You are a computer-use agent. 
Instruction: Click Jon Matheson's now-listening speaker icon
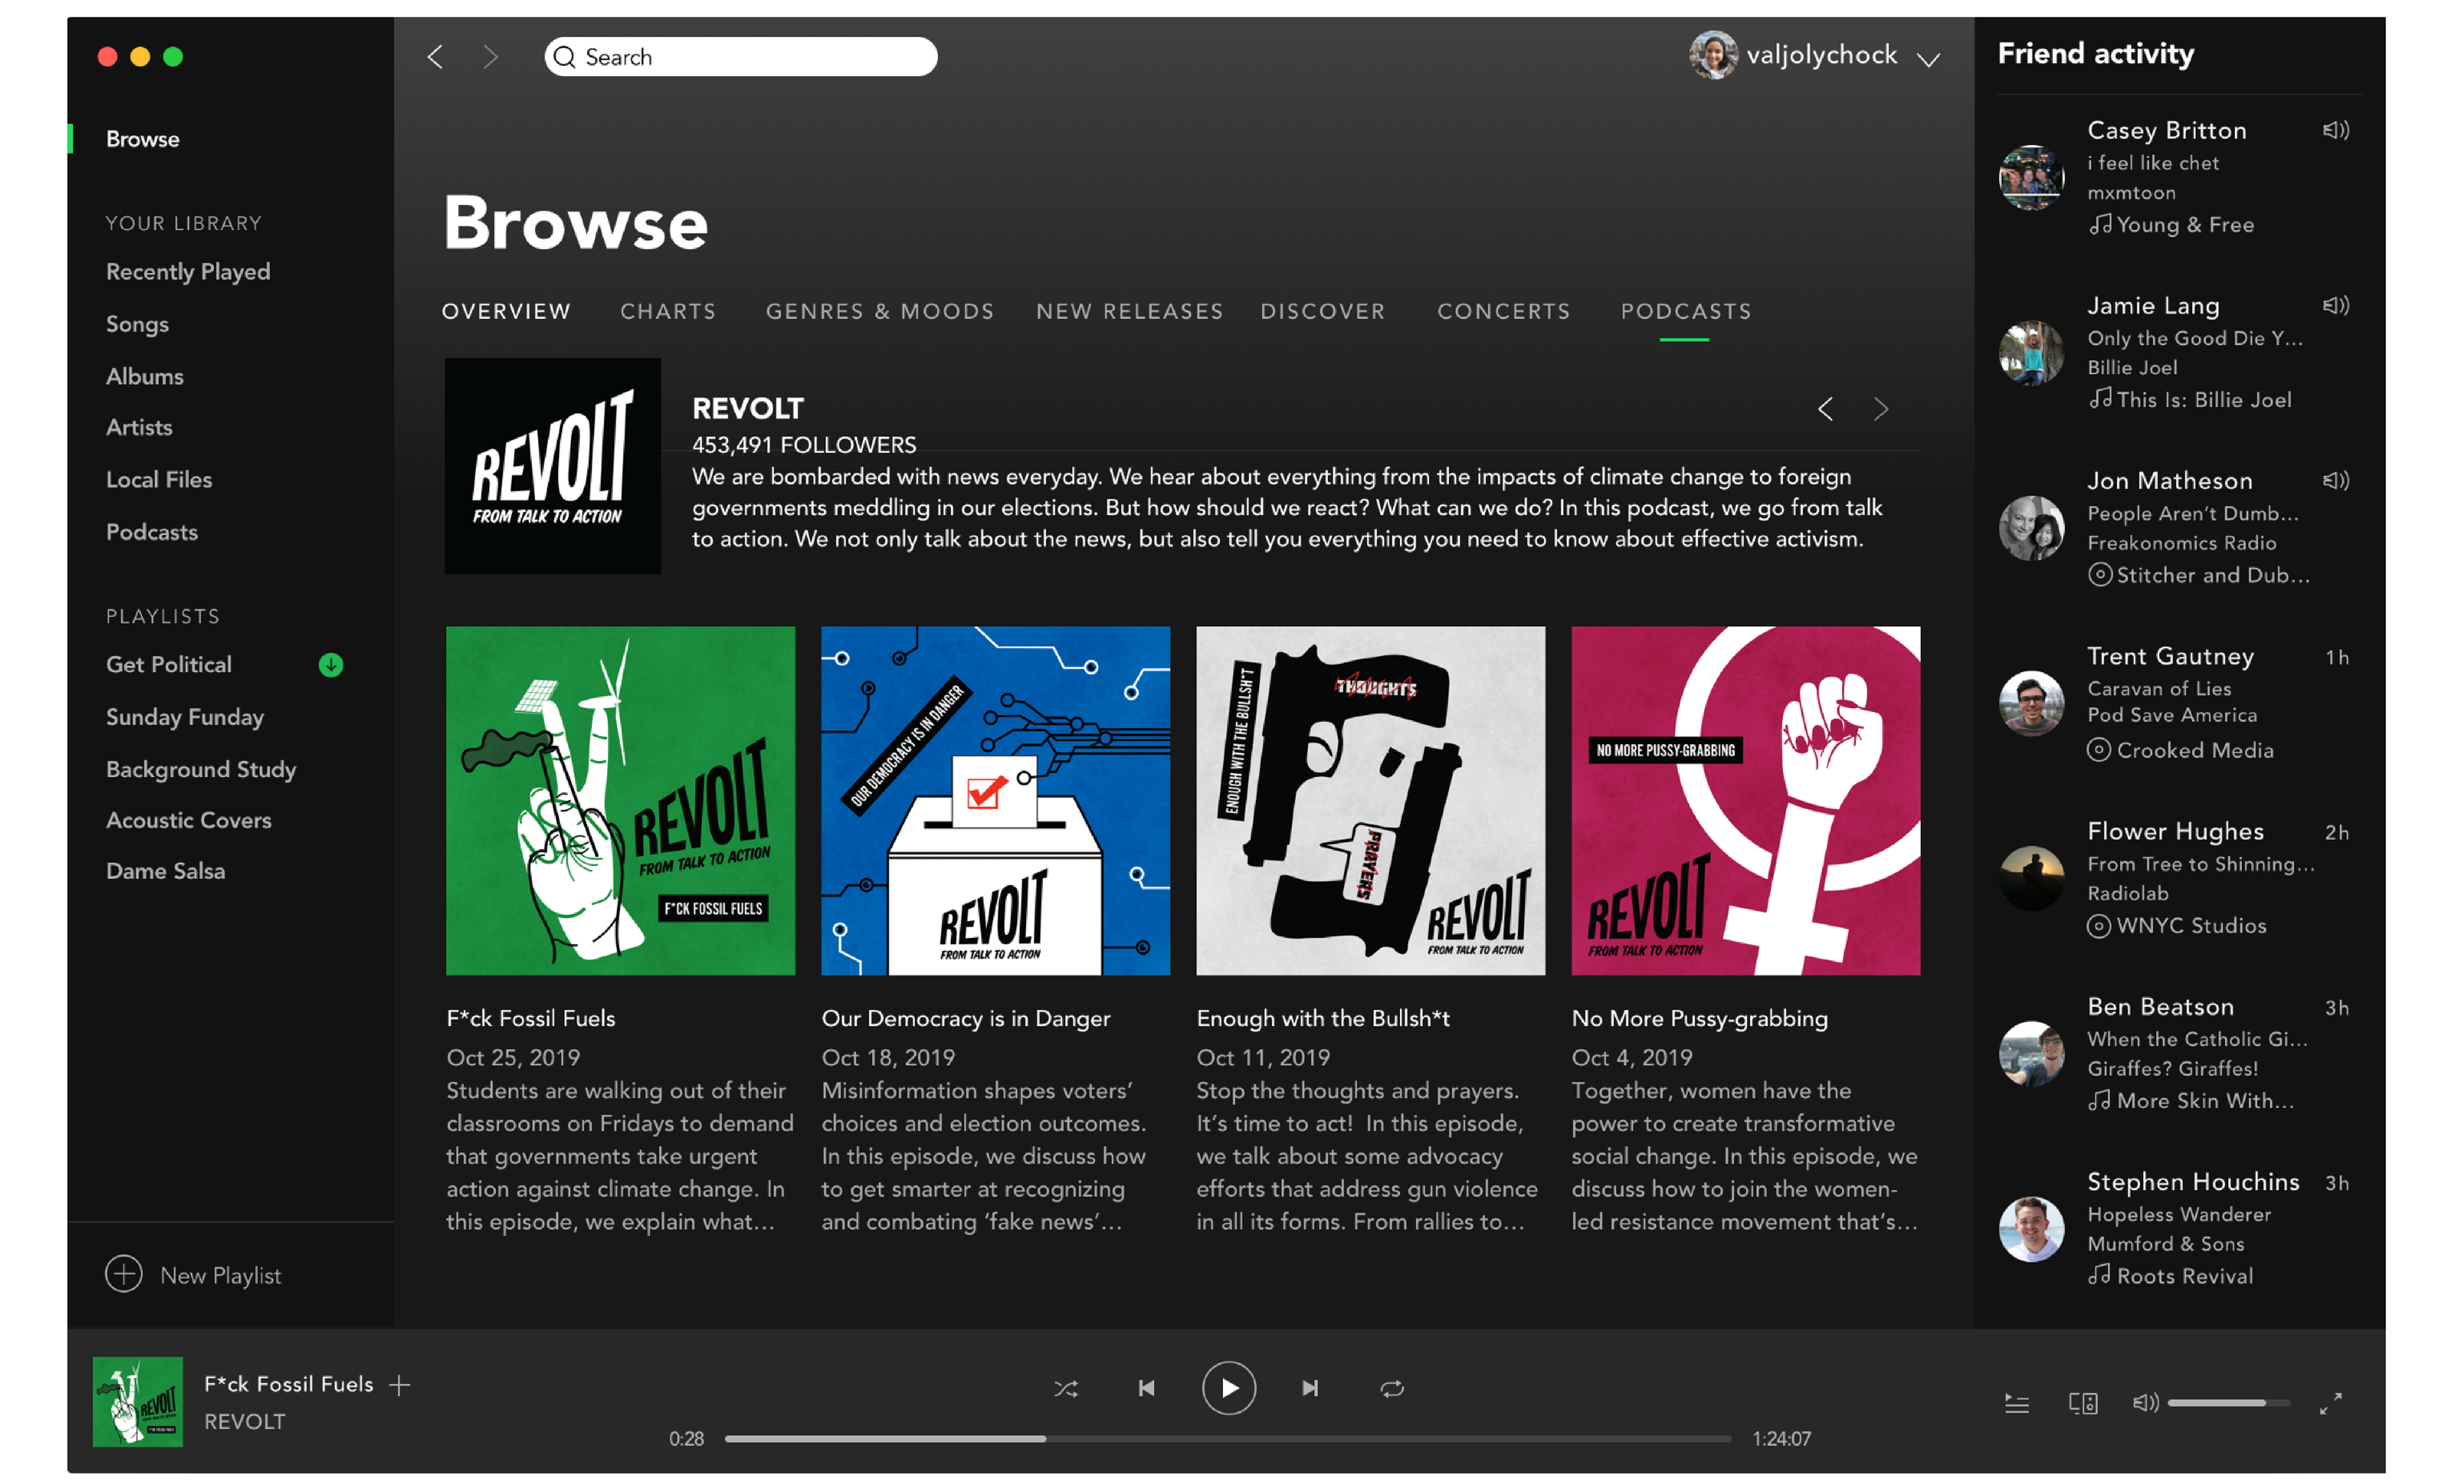coord(2336,481)
